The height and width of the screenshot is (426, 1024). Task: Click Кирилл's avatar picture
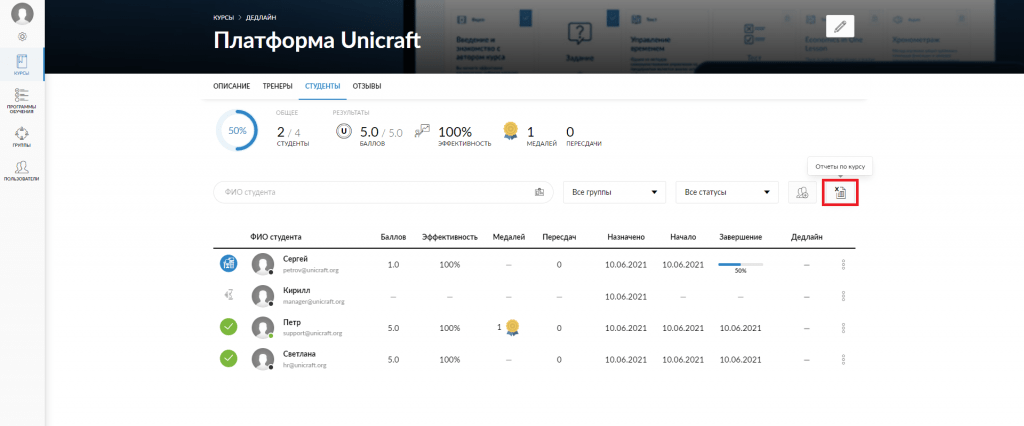(x=263, y=296)
